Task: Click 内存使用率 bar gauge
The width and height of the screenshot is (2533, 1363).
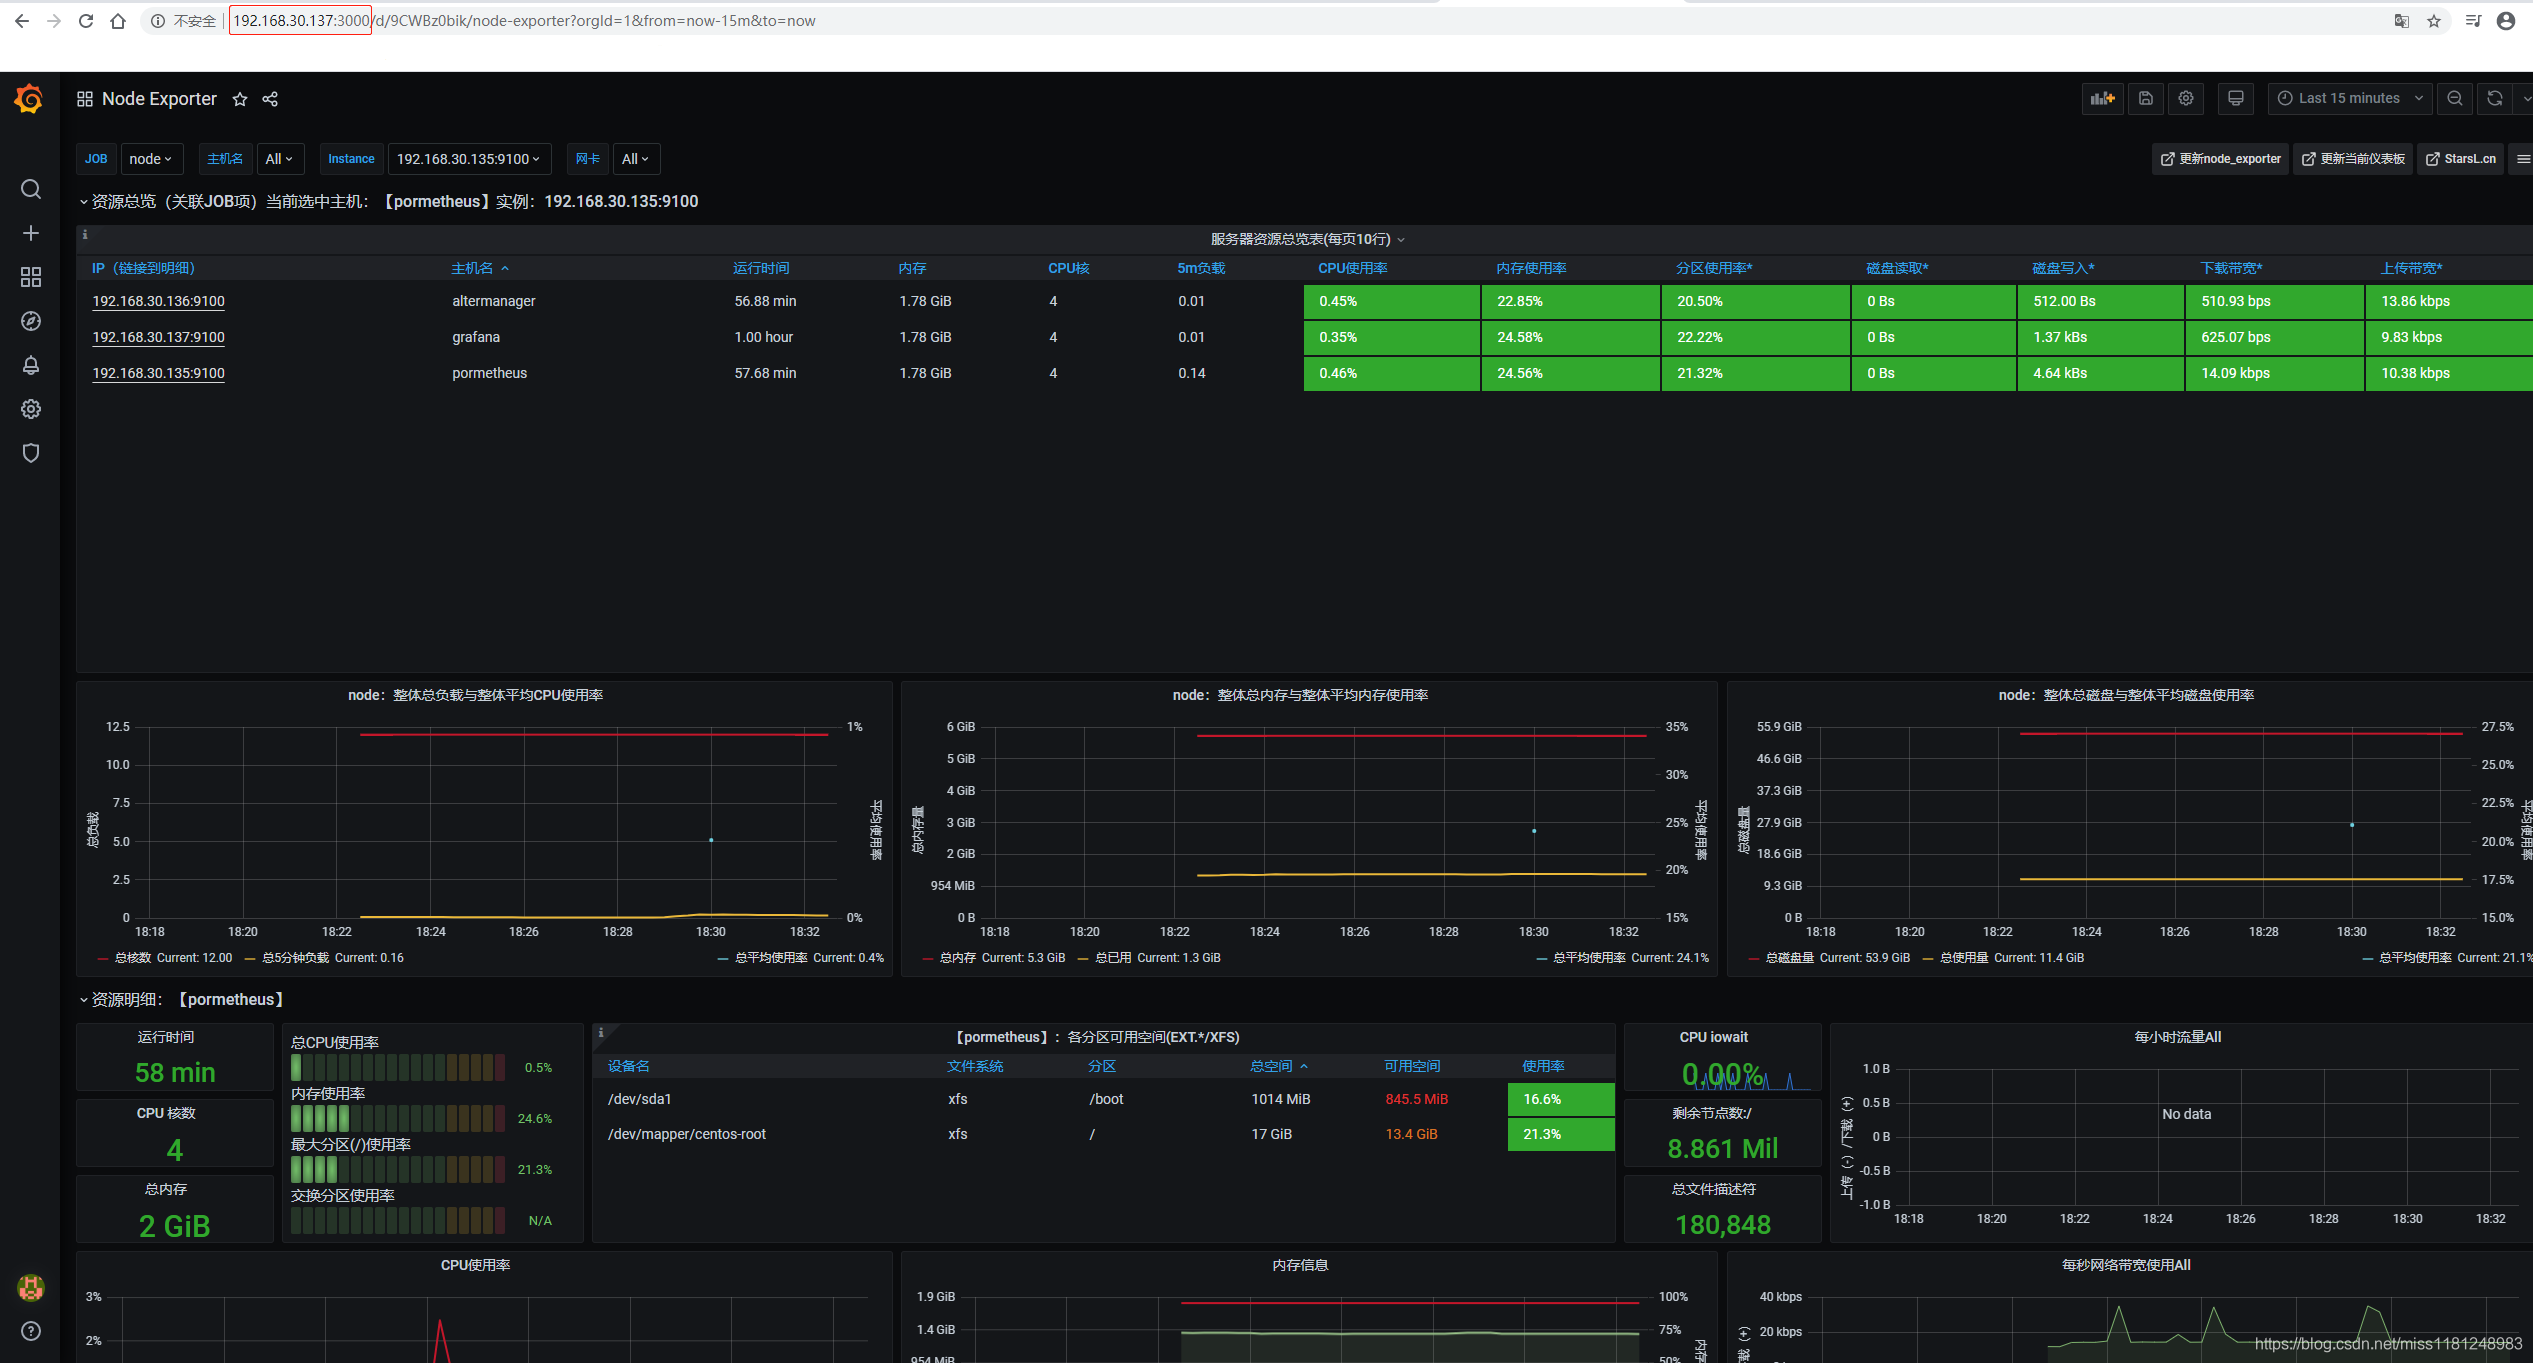Action: pyautogui.click(x=398, y=1118)
